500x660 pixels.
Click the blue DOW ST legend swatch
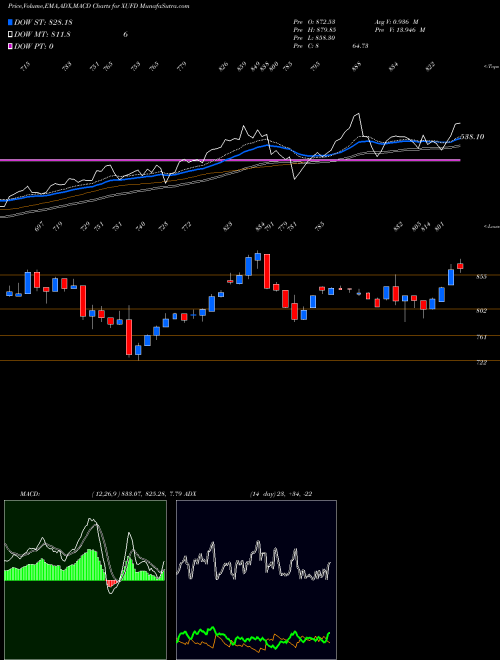(x=11, y=22)
